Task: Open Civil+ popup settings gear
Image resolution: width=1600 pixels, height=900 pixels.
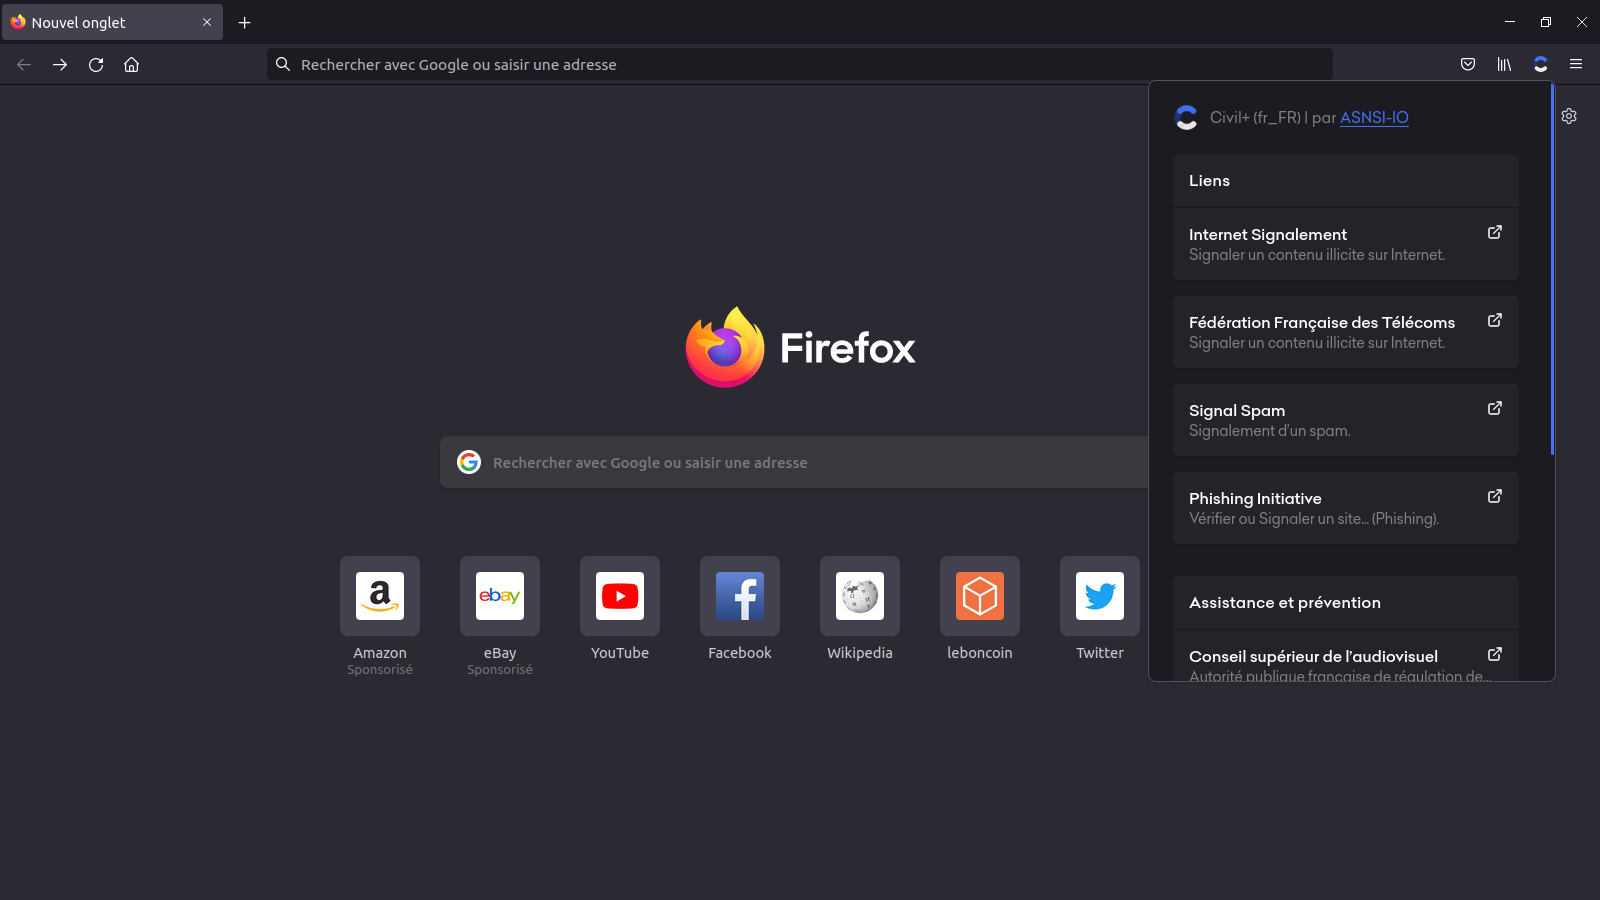Action: (1569, 116)
